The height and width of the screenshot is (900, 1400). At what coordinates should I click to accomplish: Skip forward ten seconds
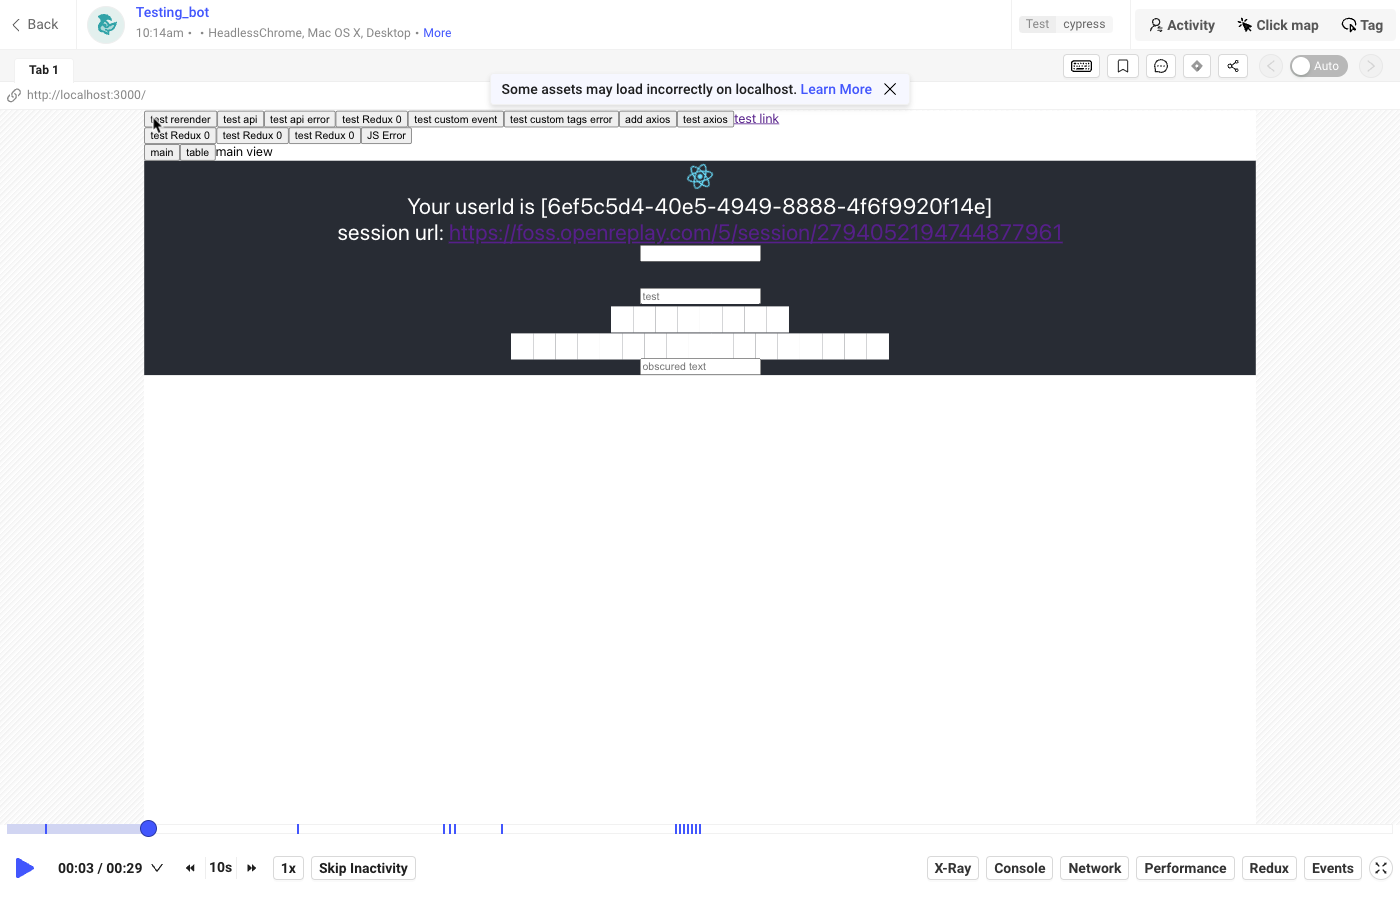tap(252, 868)
